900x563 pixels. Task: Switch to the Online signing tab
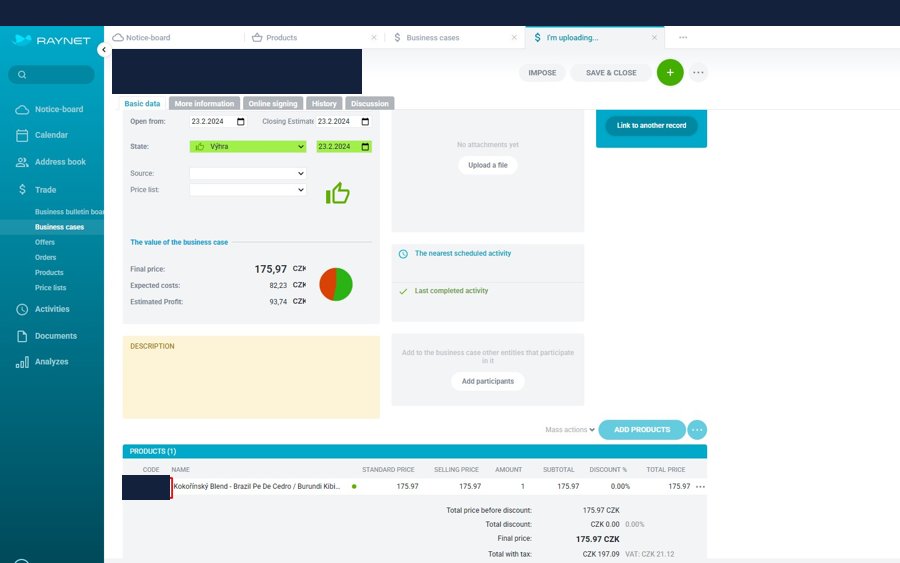(x=273, y=104)
